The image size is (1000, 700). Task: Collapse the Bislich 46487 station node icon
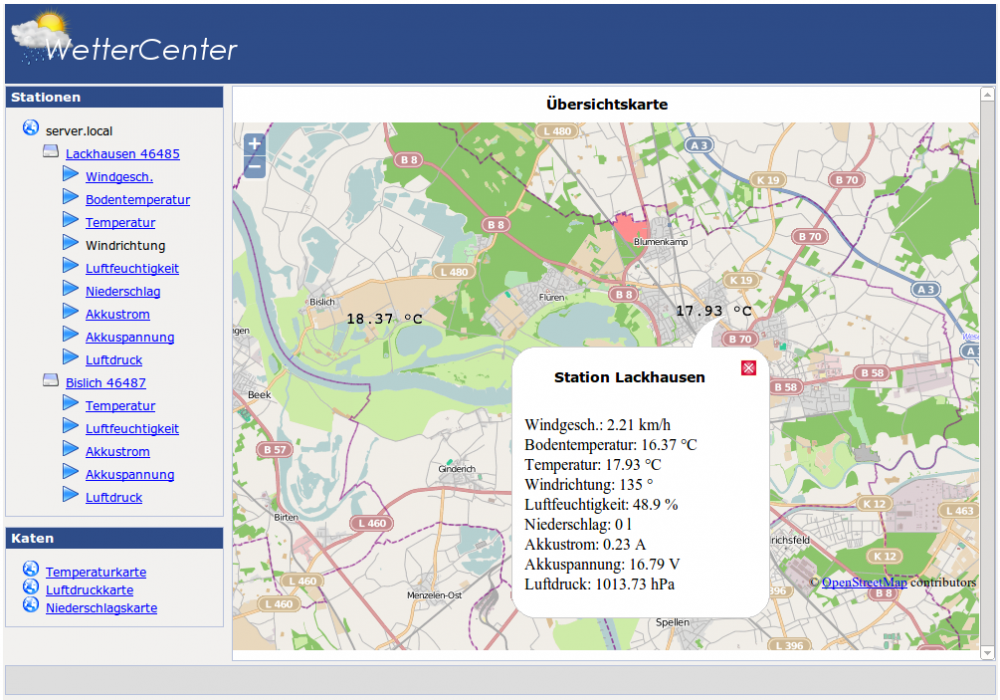click(50, 380)
